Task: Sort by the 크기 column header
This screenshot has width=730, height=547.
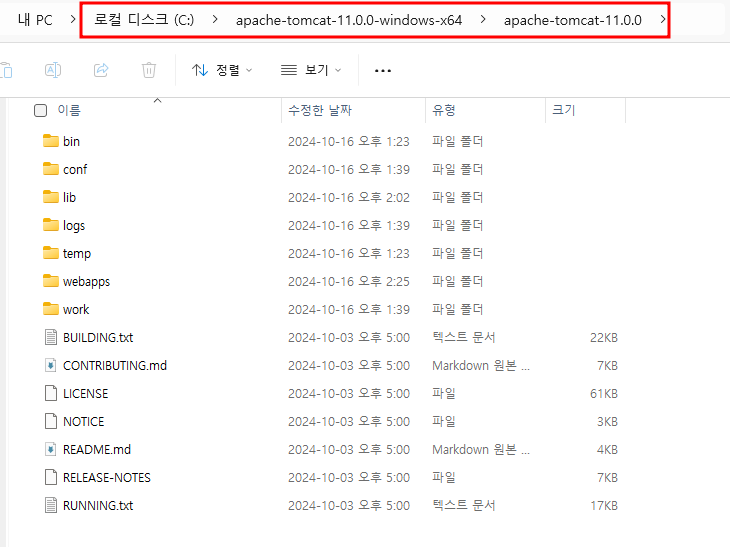Action: (564, 110)
